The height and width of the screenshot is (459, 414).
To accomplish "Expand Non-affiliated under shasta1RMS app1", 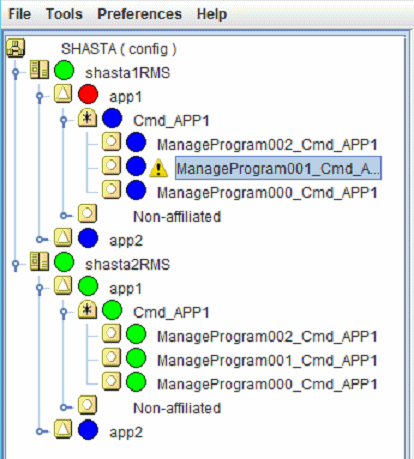I will (x=65, y=216).
